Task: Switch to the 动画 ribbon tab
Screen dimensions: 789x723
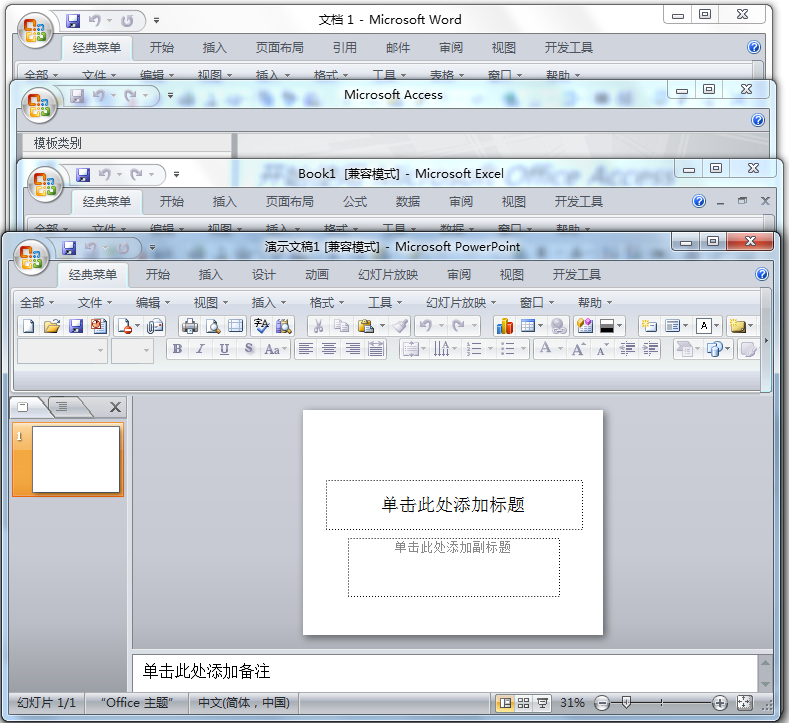Action: click(317, 275)
